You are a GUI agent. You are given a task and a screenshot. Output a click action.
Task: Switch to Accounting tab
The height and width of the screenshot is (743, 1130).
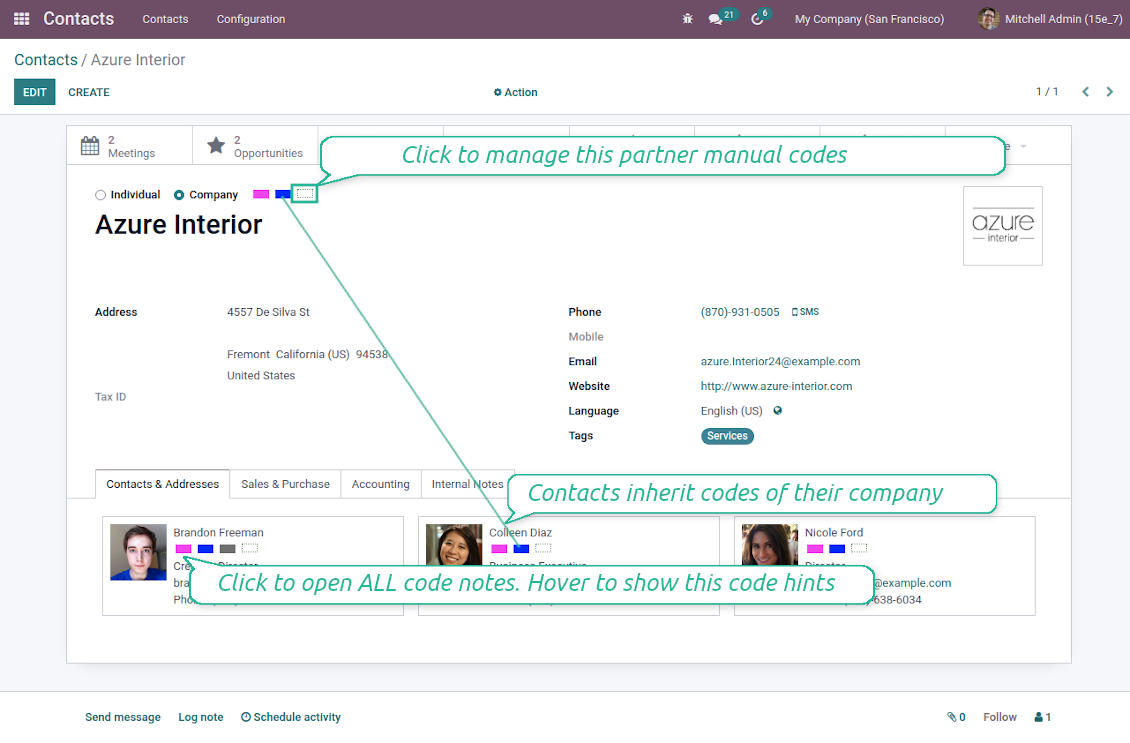click(x=381, y=484)
